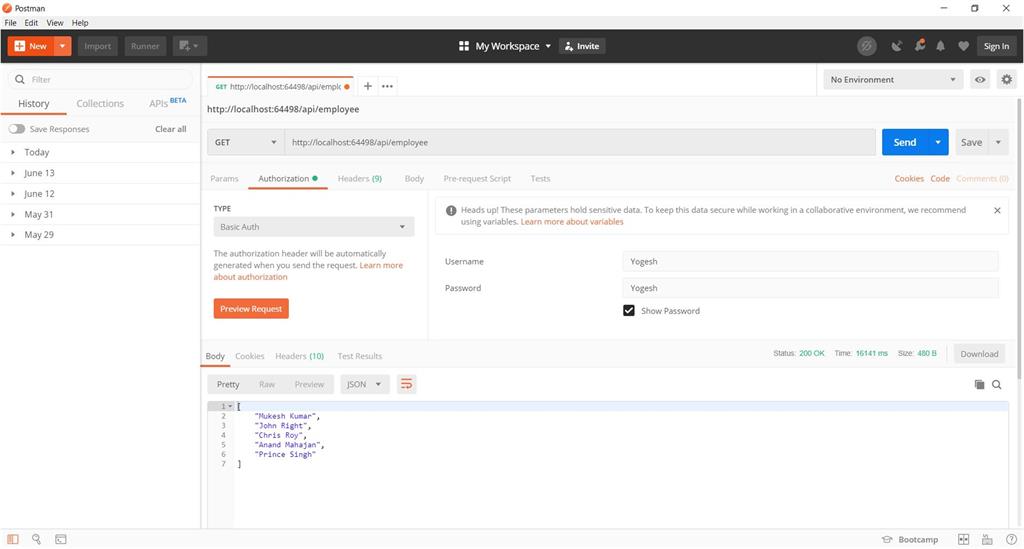The width and height of the screenshot is (1024, 549).
Task: Switch to the Collections tab
Action: (x=100, y=104)
